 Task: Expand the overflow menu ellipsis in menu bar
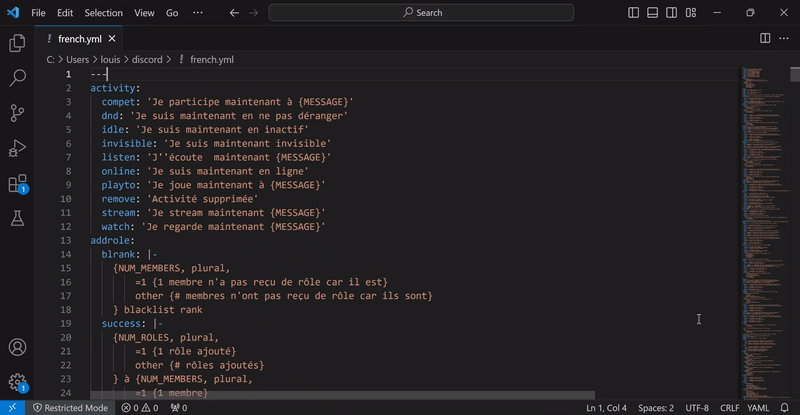click(198, 13)
